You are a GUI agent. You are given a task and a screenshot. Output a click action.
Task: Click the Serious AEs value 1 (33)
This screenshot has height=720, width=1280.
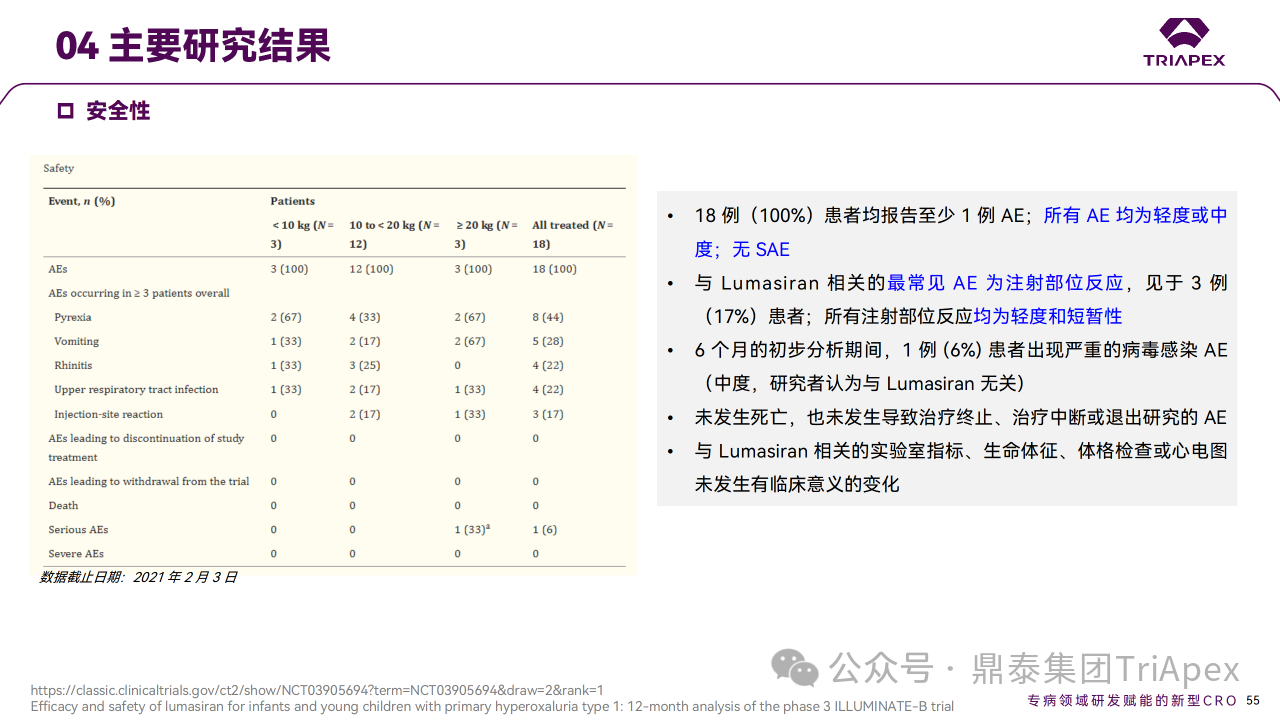point(471,529)
